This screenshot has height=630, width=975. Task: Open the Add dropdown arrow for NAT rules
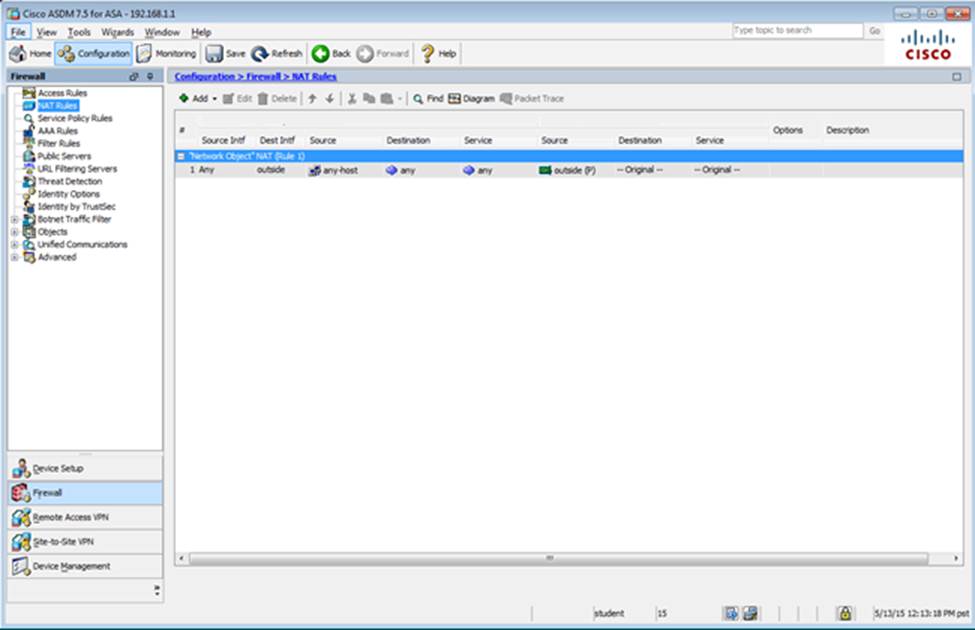pyautogui.click(x=214, y=99)
